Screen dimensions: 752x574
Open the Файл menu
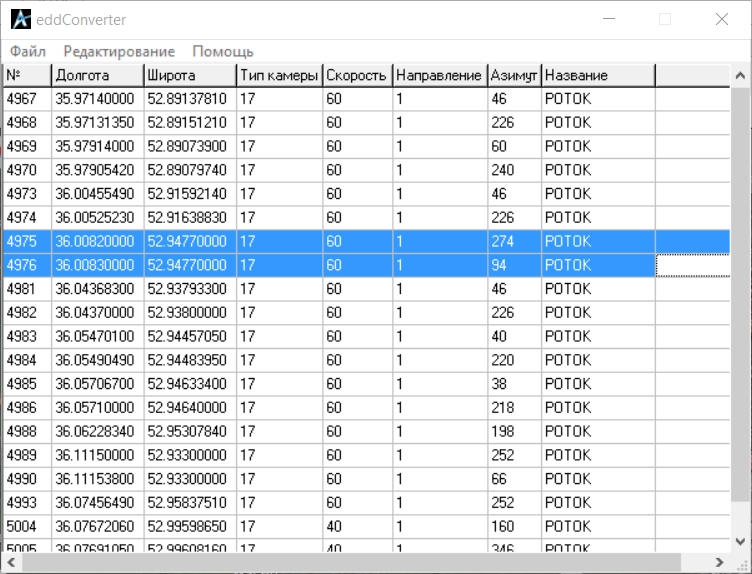click(28, 51)
